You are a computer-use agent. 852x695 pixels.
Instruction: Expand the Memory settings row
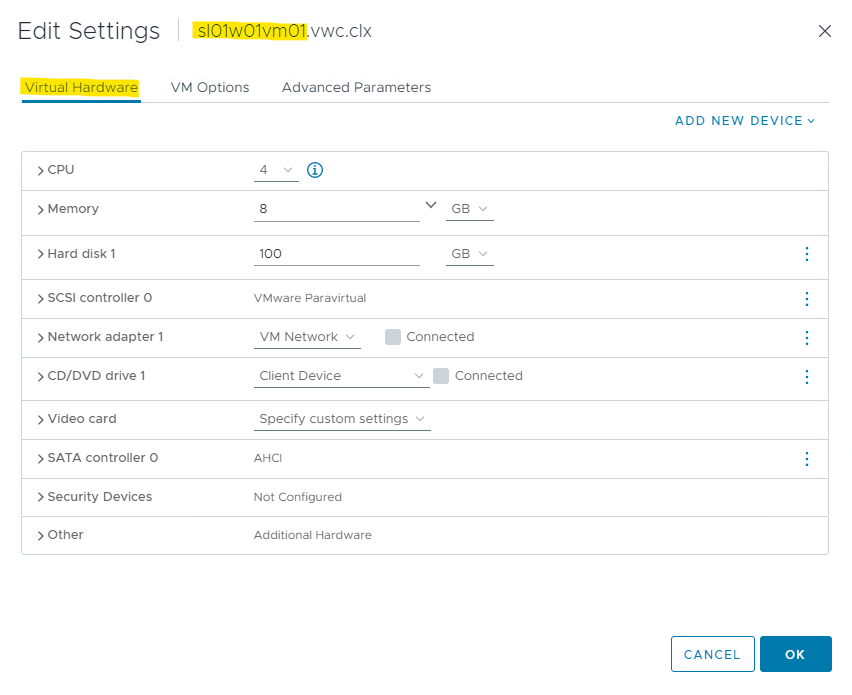pos(40,210)
